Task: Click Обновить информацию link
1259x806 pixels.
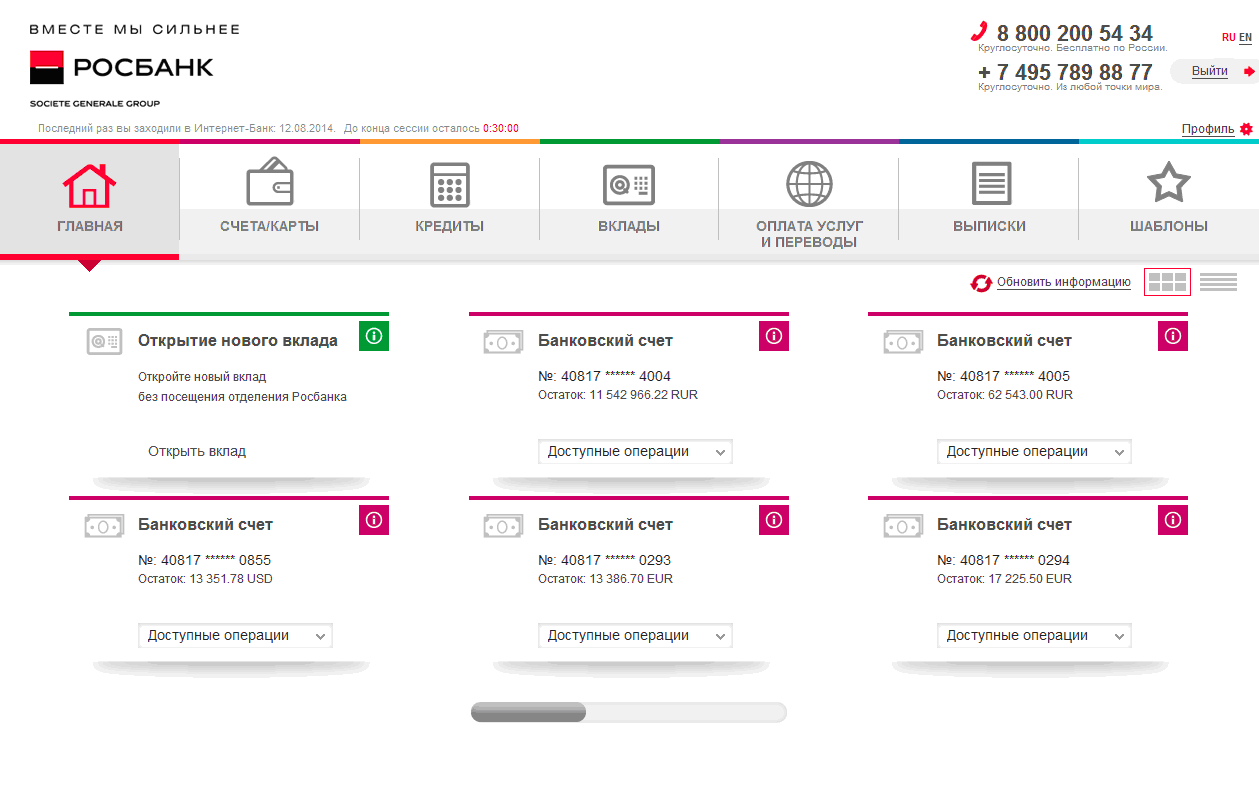Action: tap(1063, 283)
